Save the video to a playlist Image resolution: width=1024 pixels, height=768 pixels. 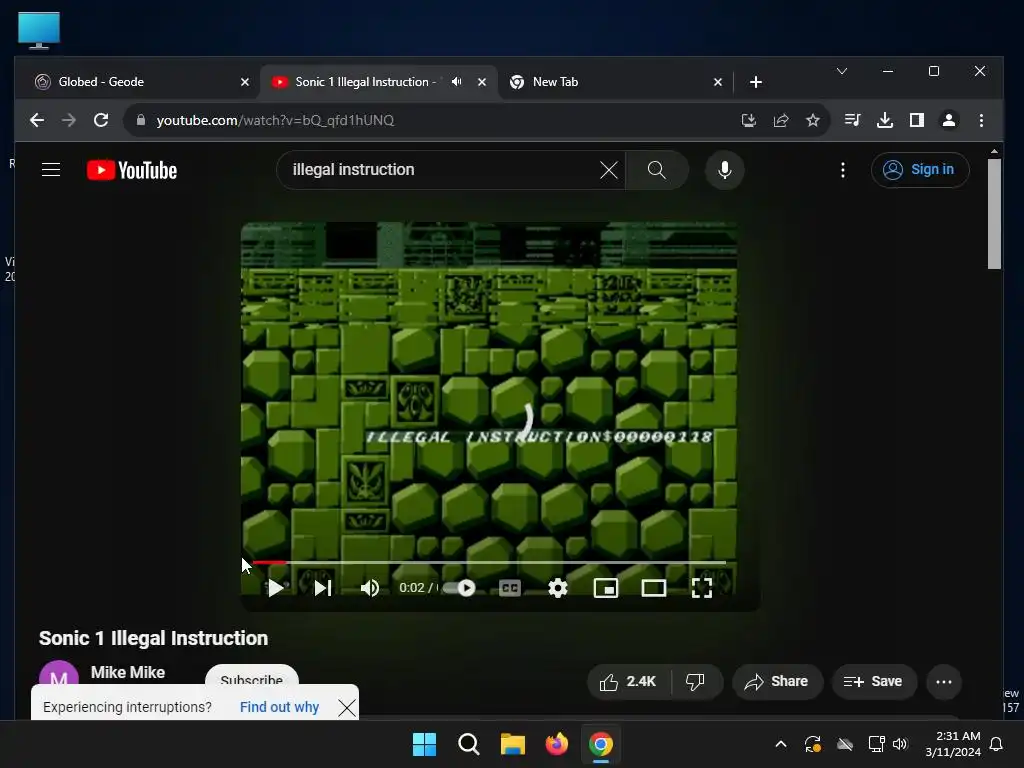click(874, 682)
